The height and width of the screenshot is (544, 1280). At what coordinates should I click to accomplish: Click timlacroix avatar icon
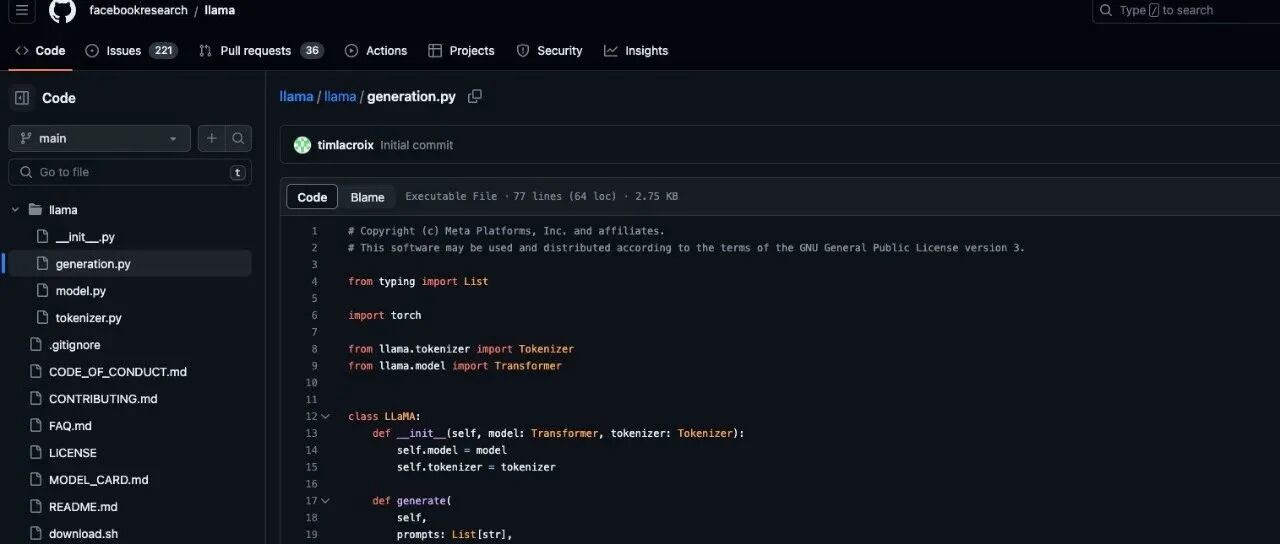(x=302, y=145)
